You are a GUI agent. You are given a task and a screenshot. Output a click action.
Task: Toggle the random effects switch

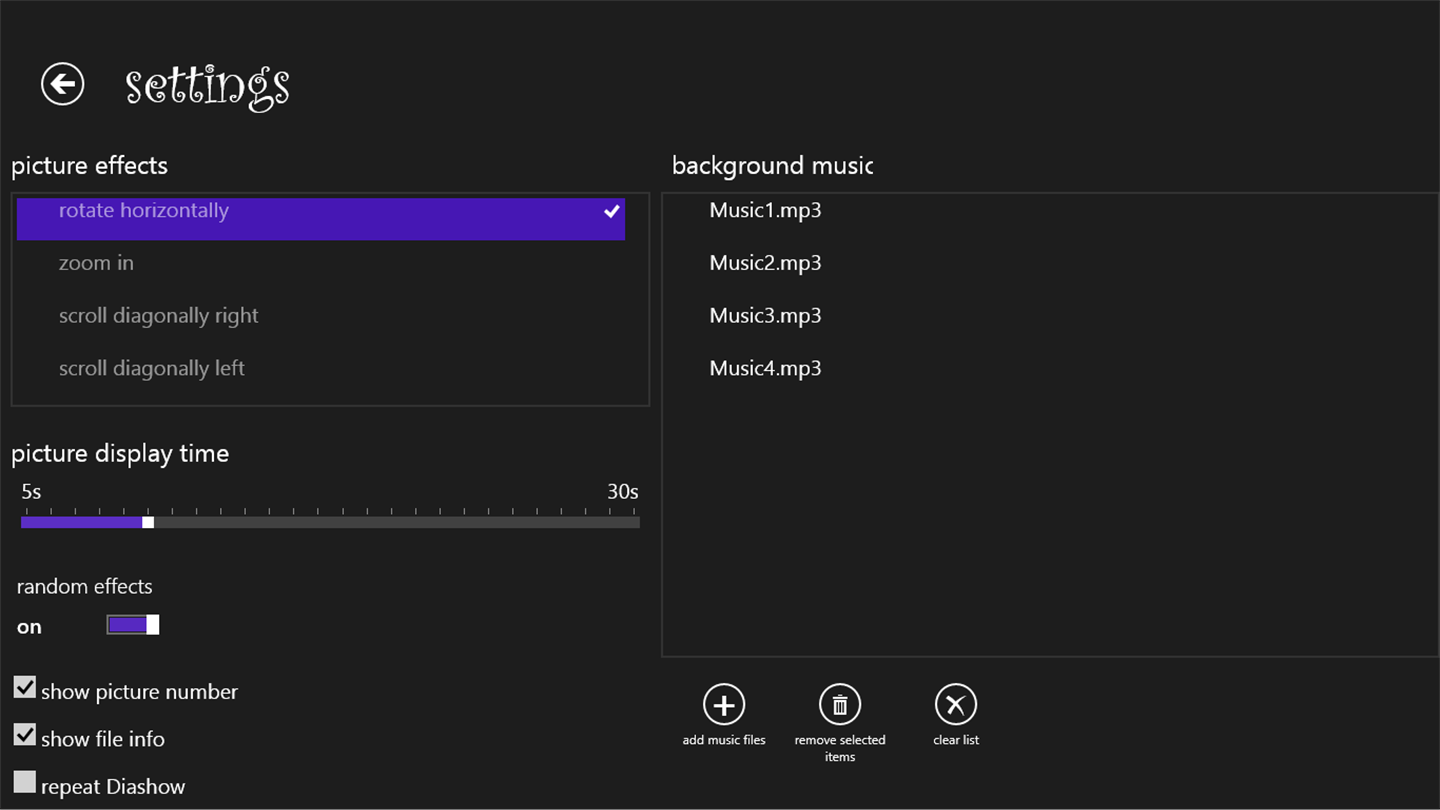pyautogui.click(x=133, y=625)
